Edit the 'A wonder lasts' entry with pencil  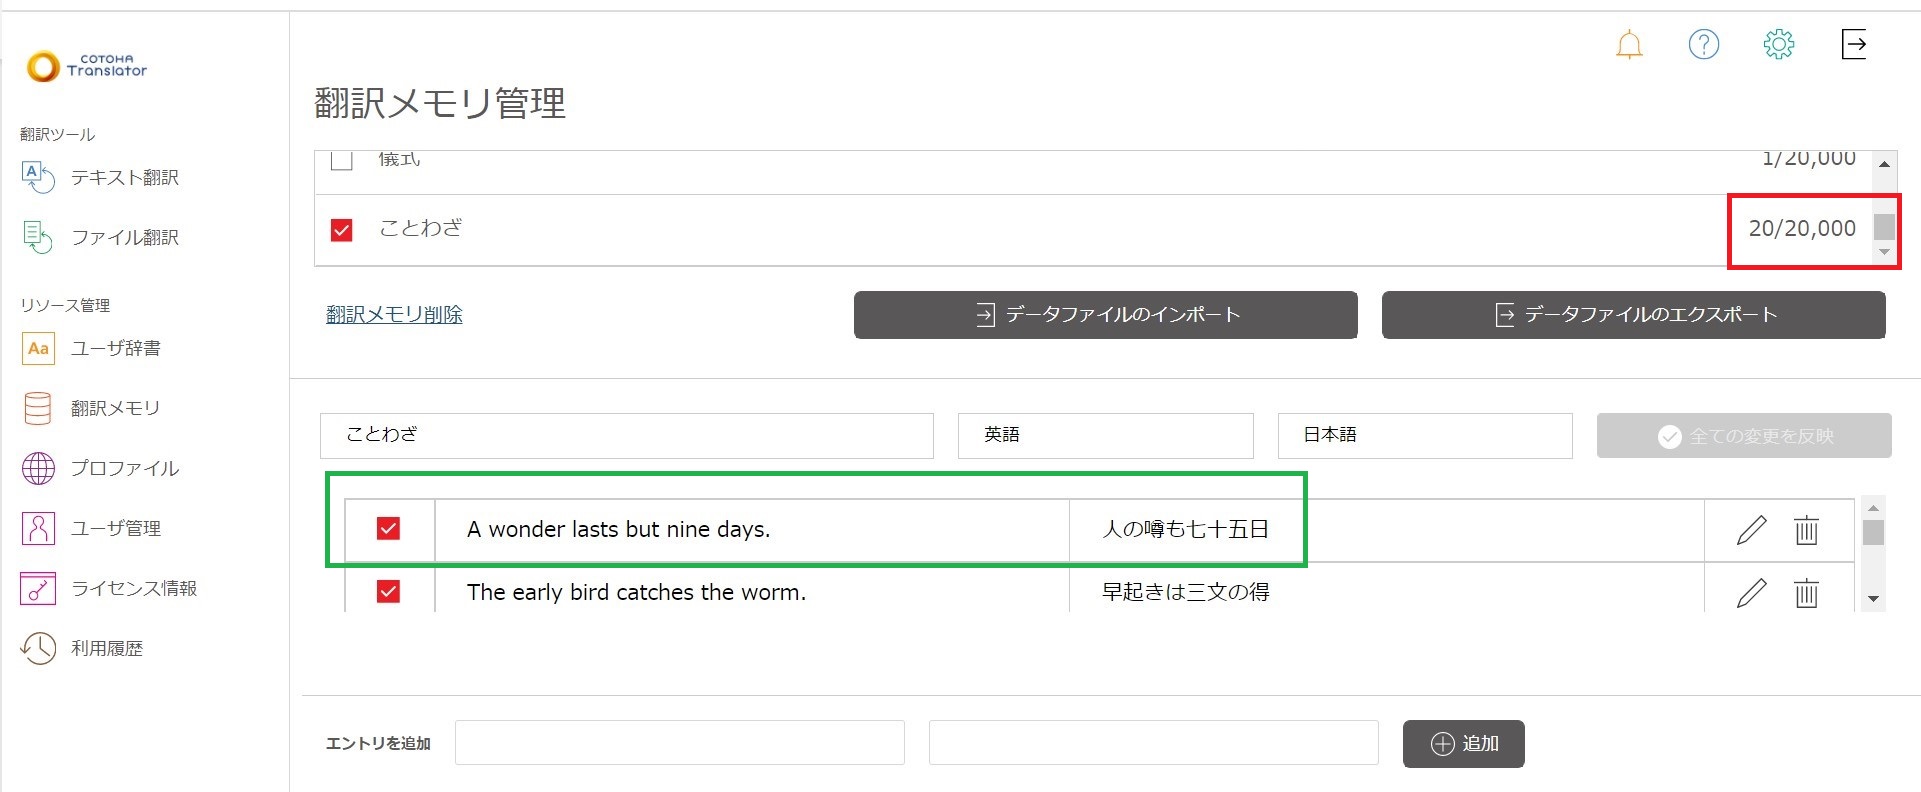click(x=1751, y=530)
